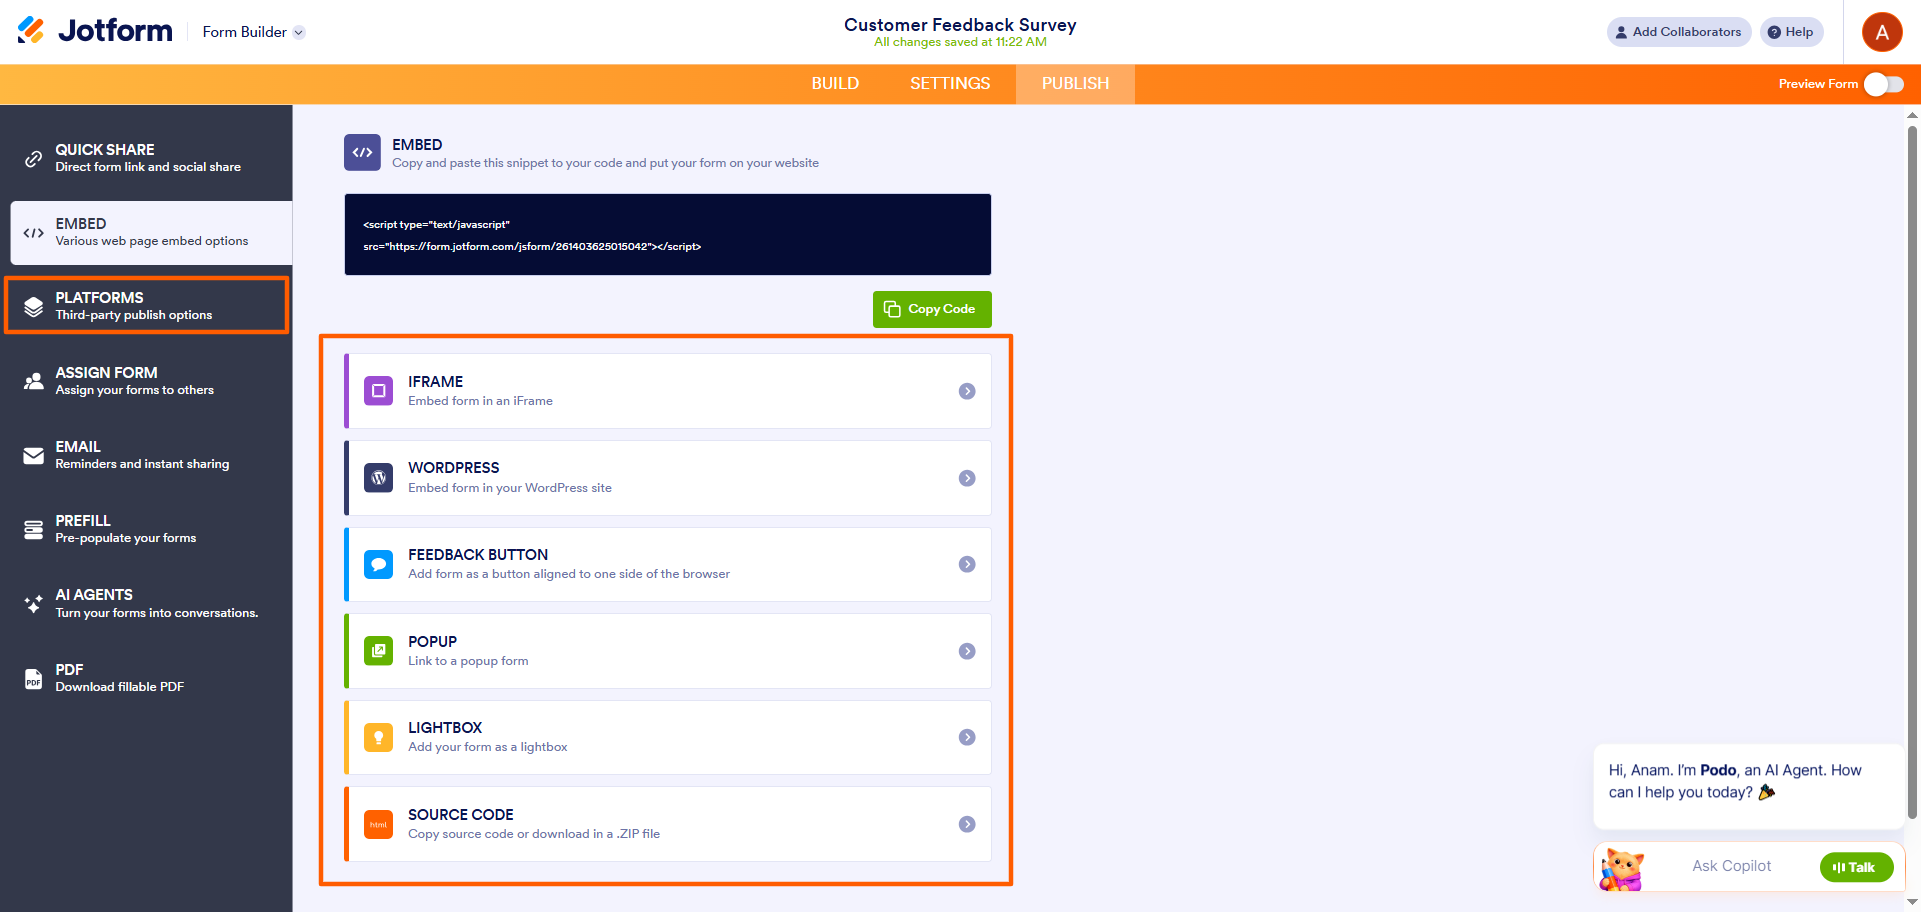Expand the Feedback Button option arrow
This screenshot has height=912, width=1921.
tap(967, 564)
